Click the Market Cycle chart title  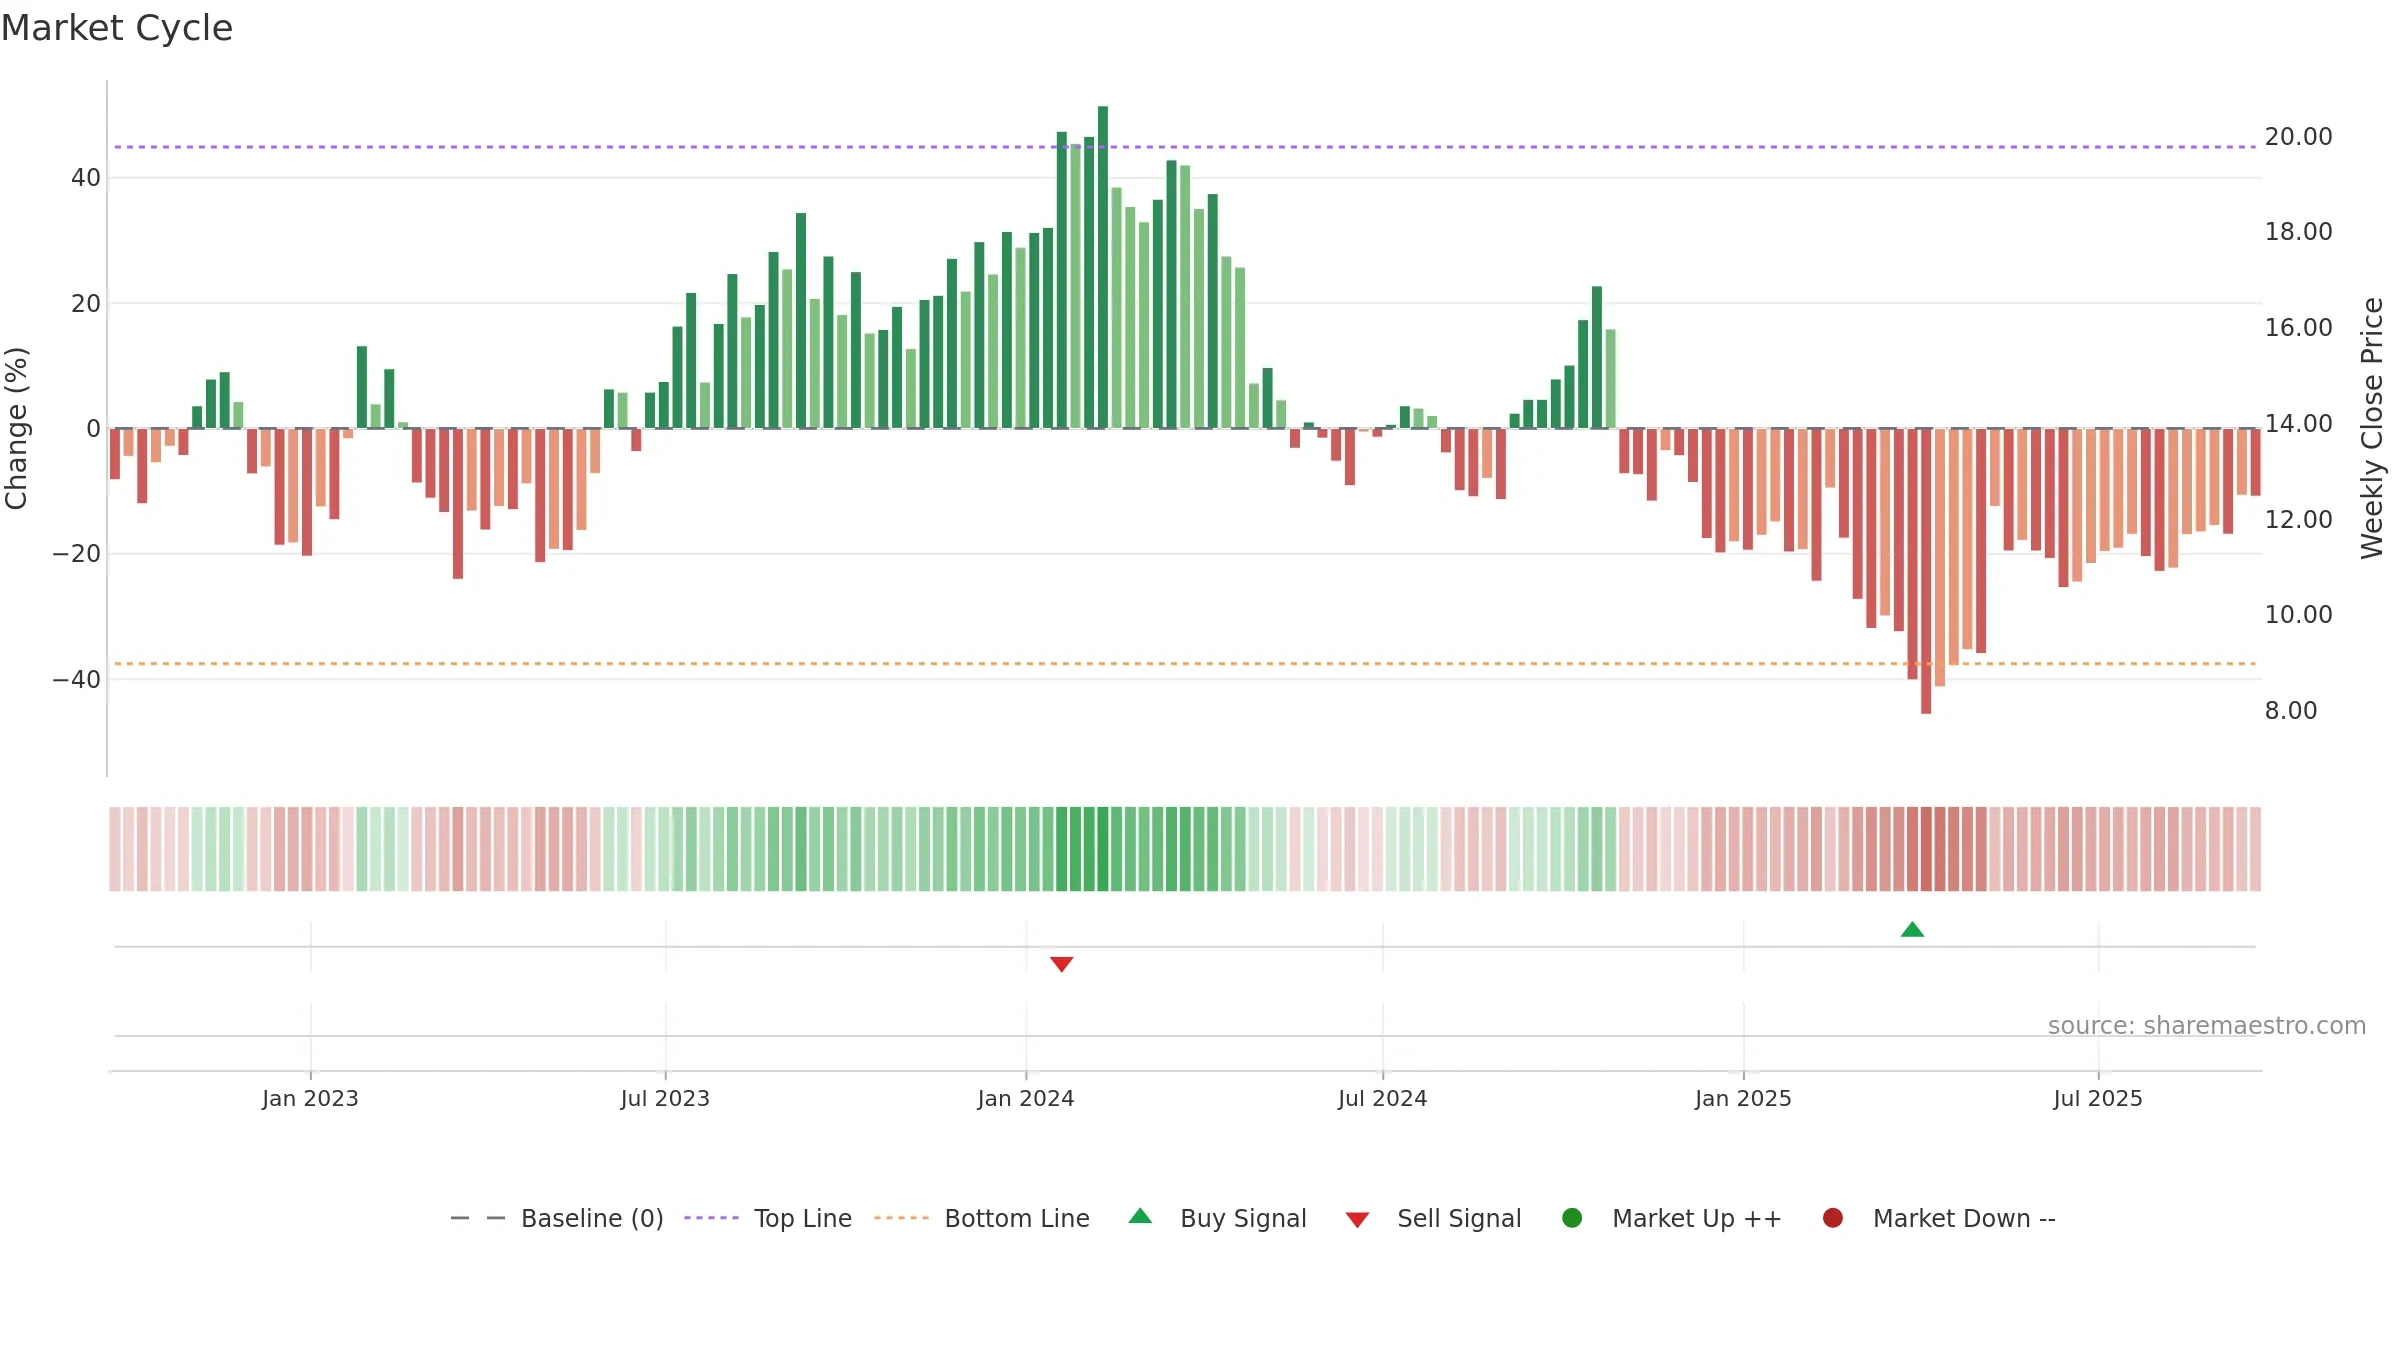117,28
